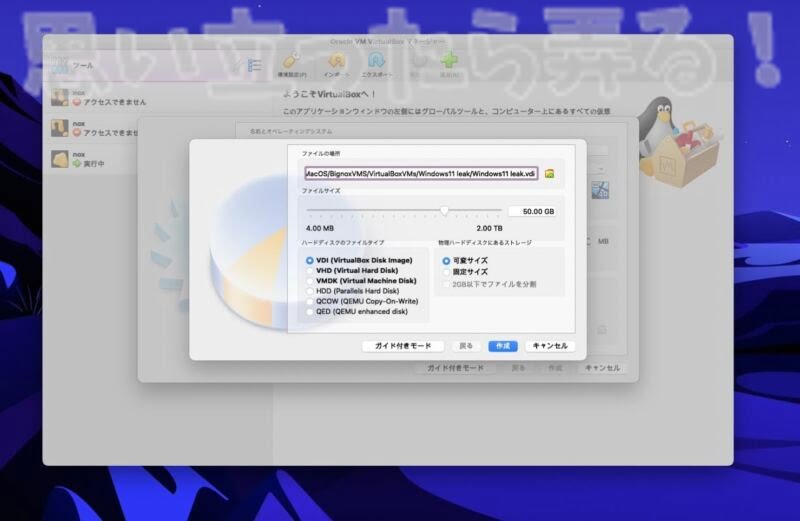The image size is (800, 521).
Task: Open the tools list menu icon in Manager
Action: 254,65
